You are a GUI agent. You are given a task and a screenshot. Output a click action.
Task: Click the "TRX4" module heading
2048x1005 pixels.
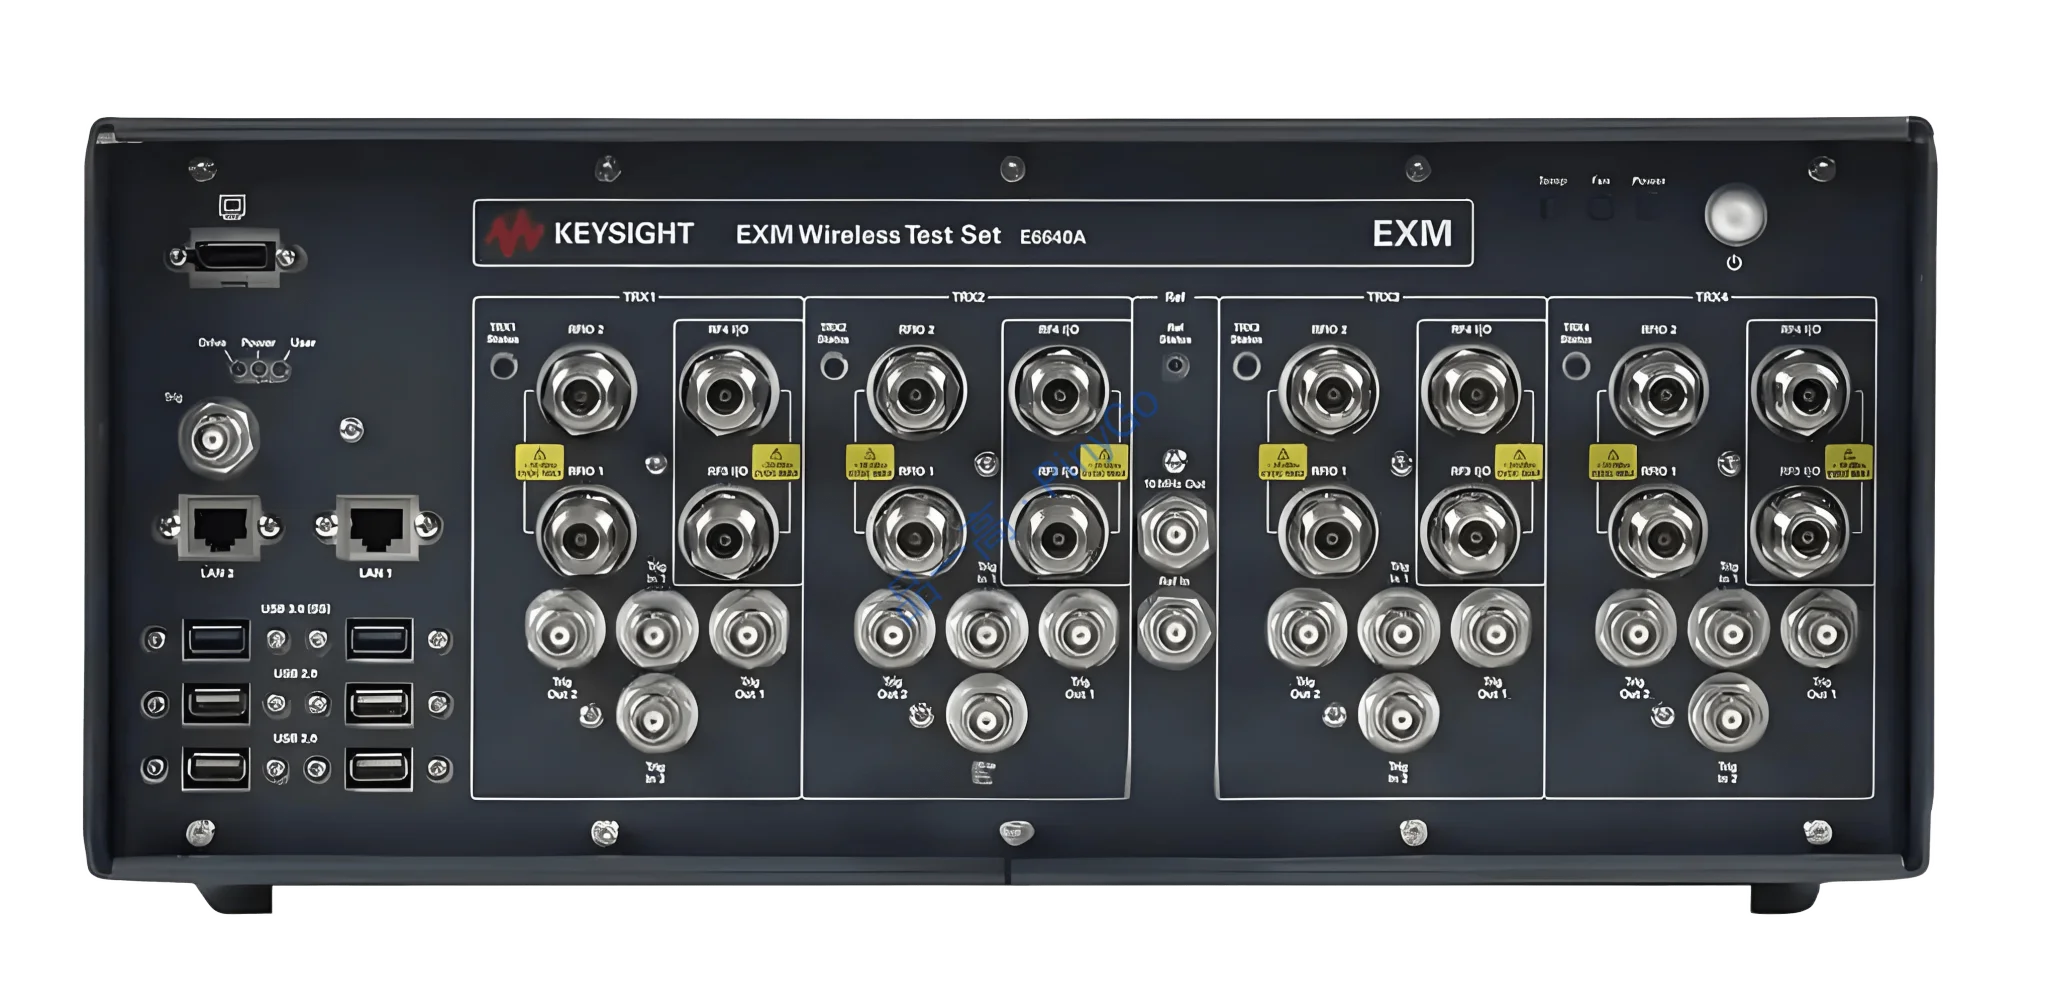1711,297
